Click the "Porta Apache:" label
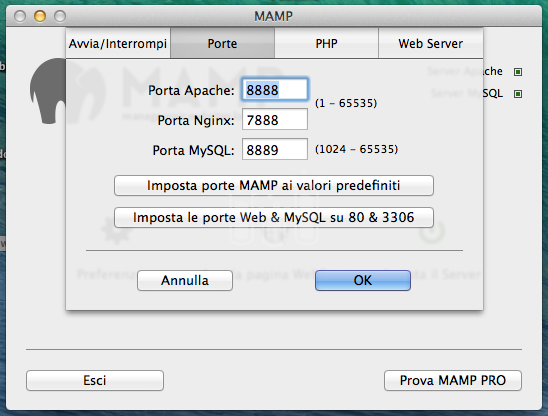The height and width of the screenshot is (416, 548). (191, 91)
